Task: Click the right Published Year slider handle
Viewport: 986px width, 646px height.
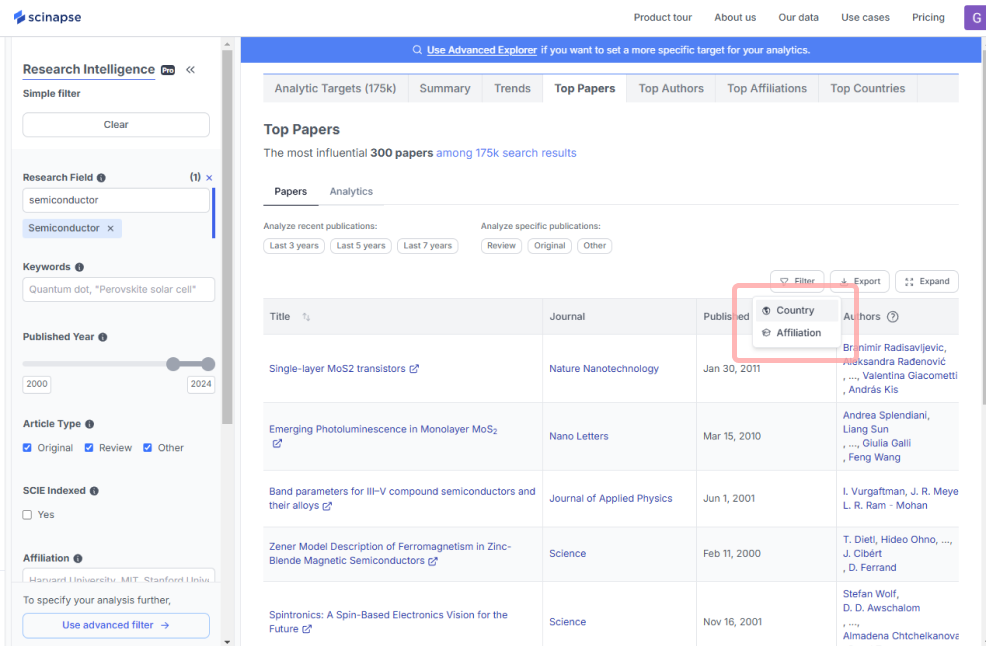Action: pos(209,364)
